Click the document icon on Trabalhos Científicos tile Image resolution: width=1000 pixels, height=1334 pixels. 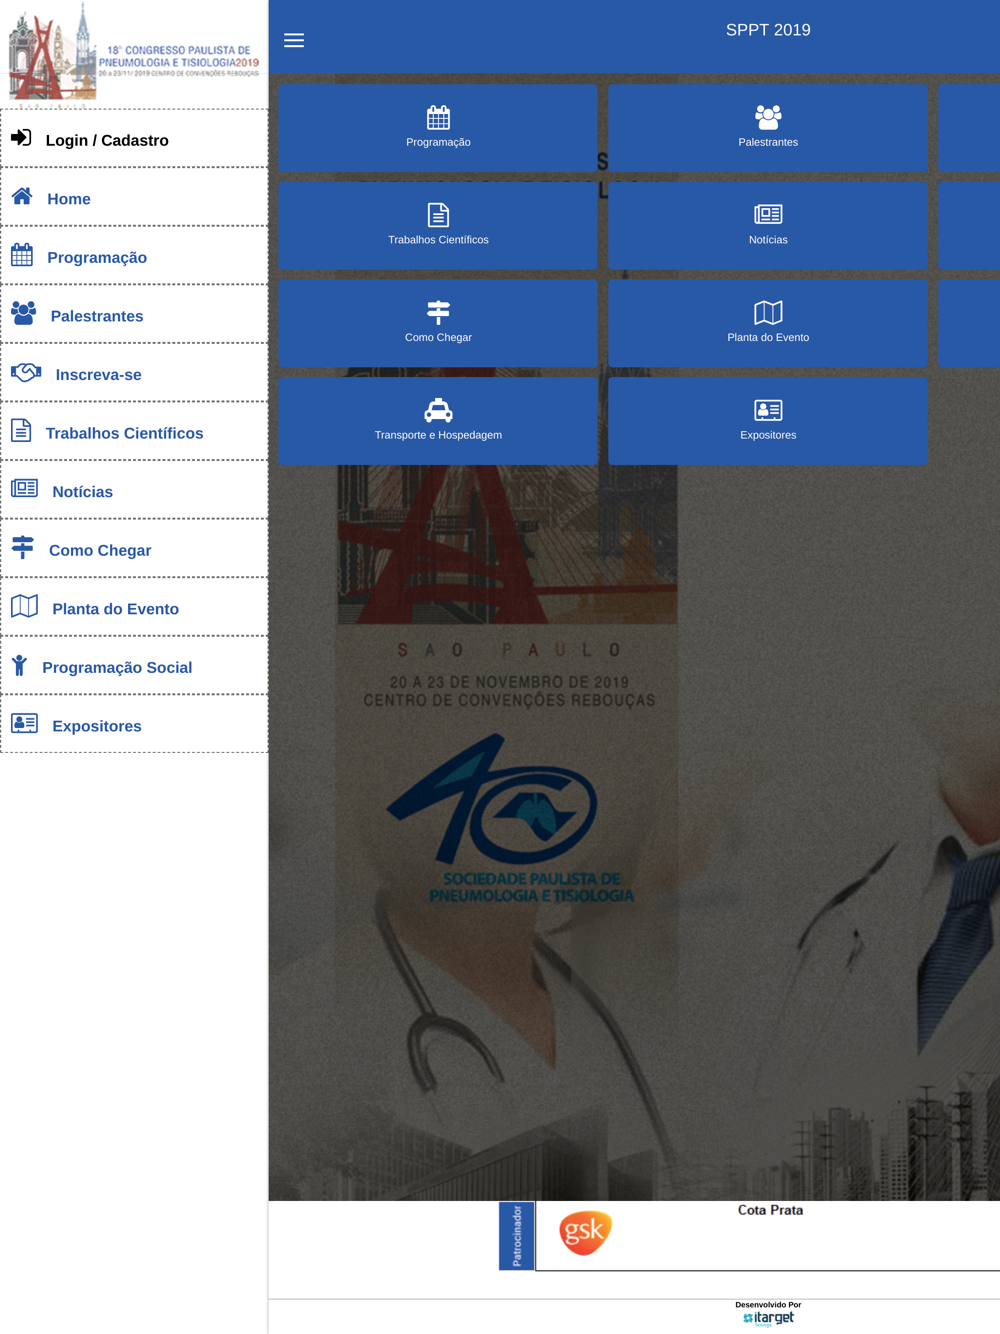[x=438, y=215]
